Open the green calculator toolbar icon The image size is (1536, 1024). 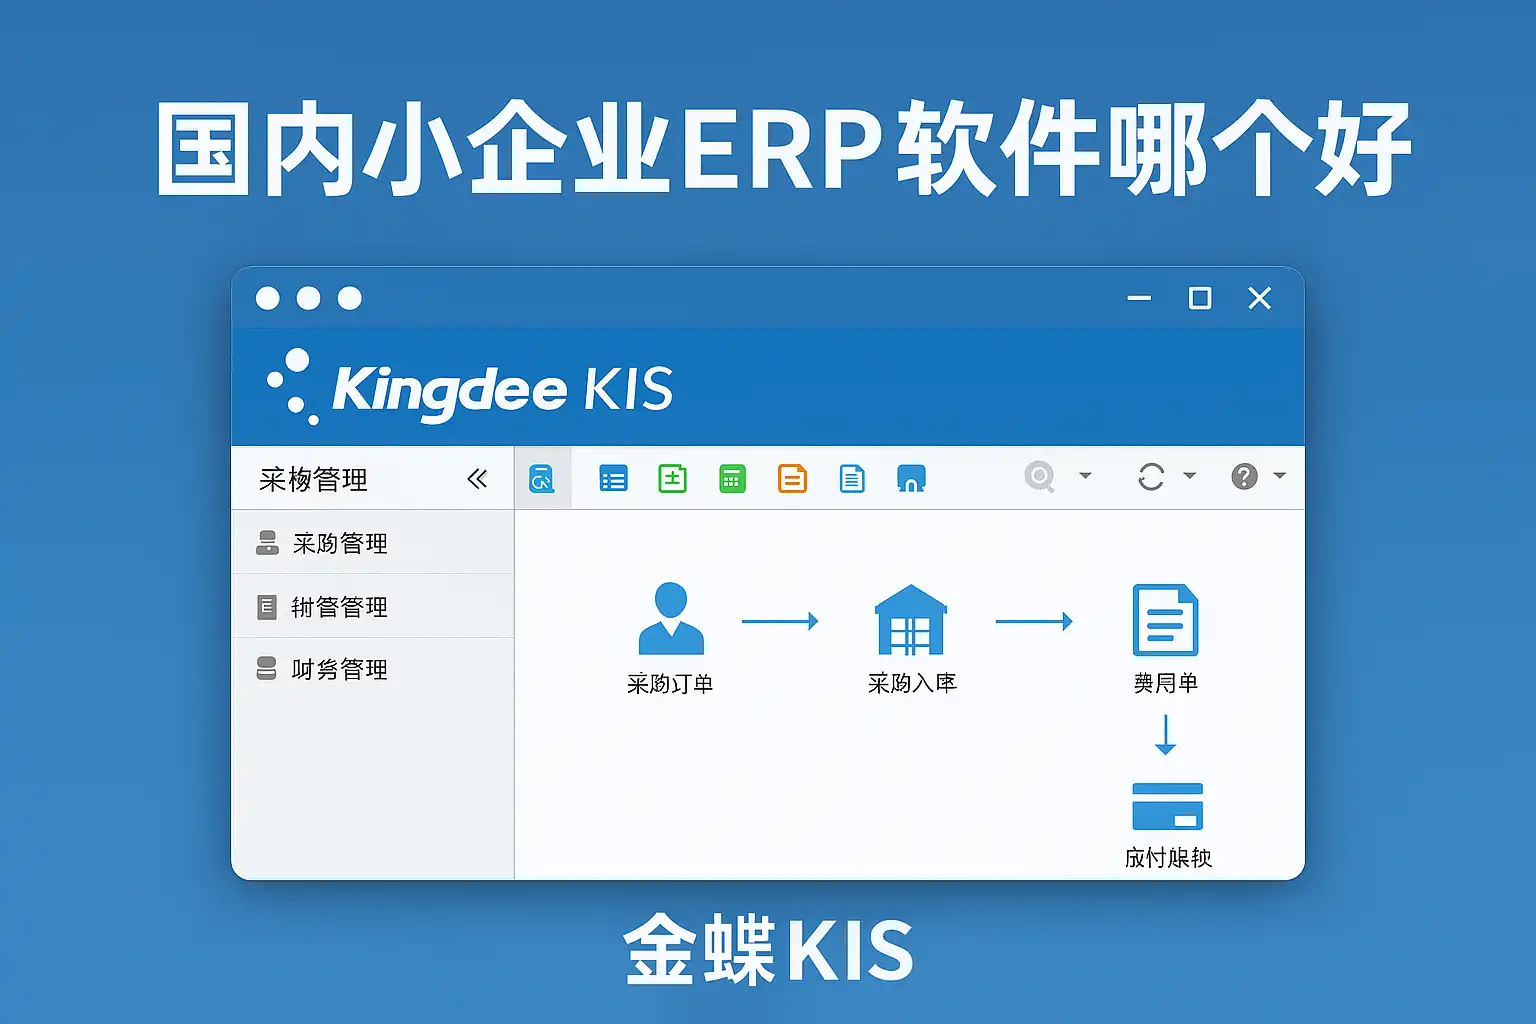pos(732,479)
